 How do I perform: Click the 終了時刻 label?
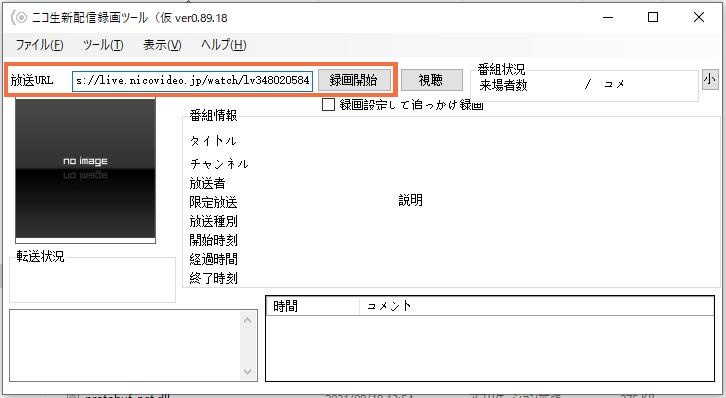213,278
